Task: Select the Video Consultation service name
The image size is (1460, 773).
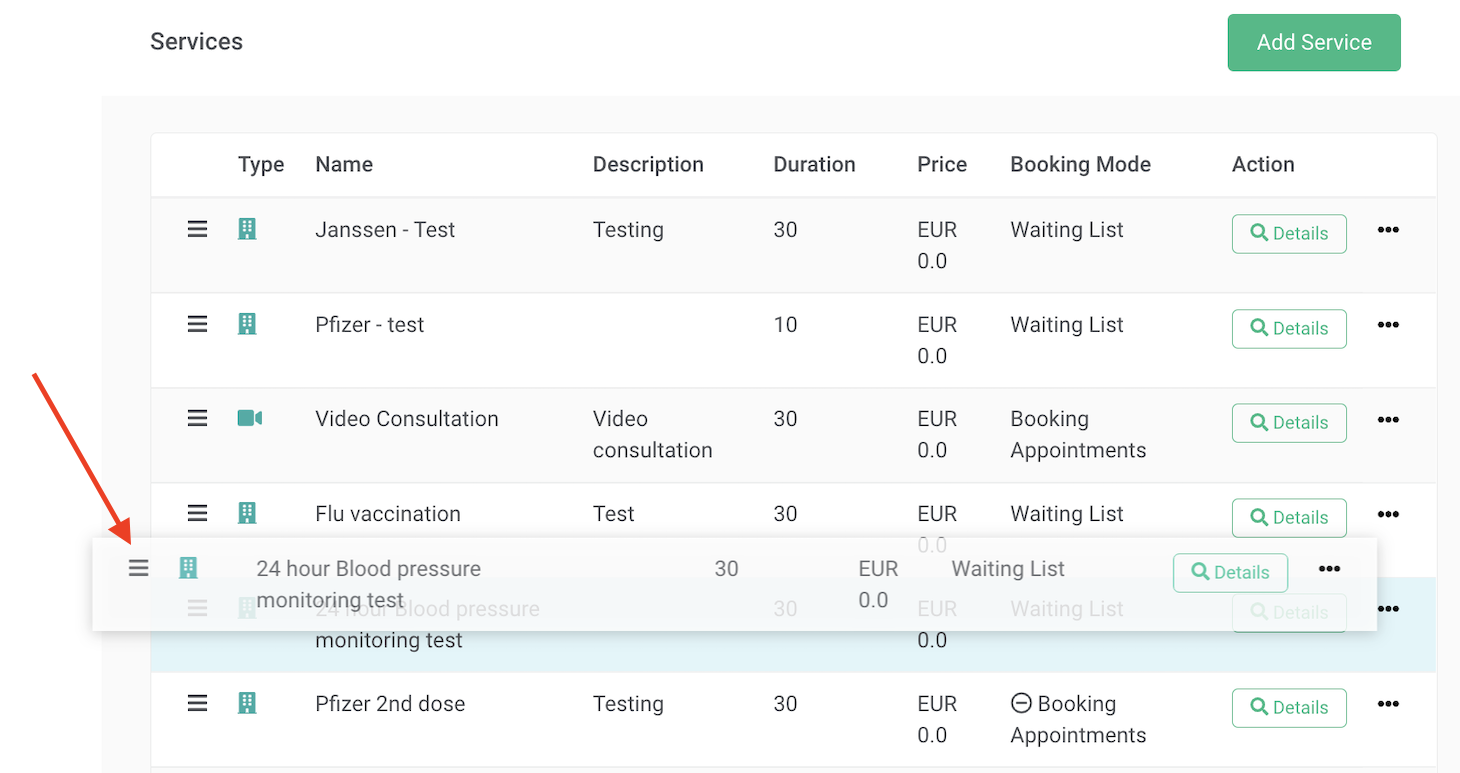Action: tap(407, 418)
